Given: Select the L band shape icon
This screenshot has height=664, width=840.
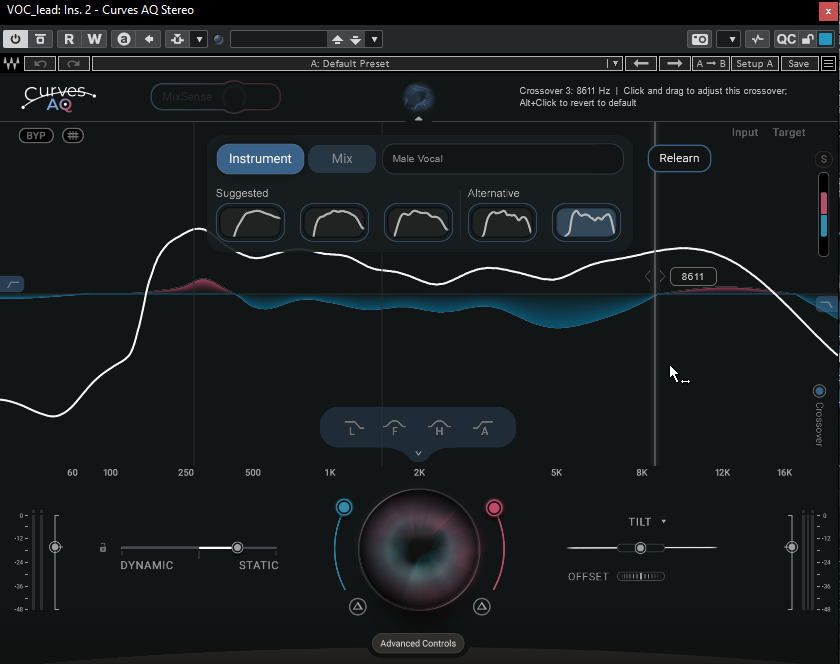Looking at the screenshot, I should 353,428.
